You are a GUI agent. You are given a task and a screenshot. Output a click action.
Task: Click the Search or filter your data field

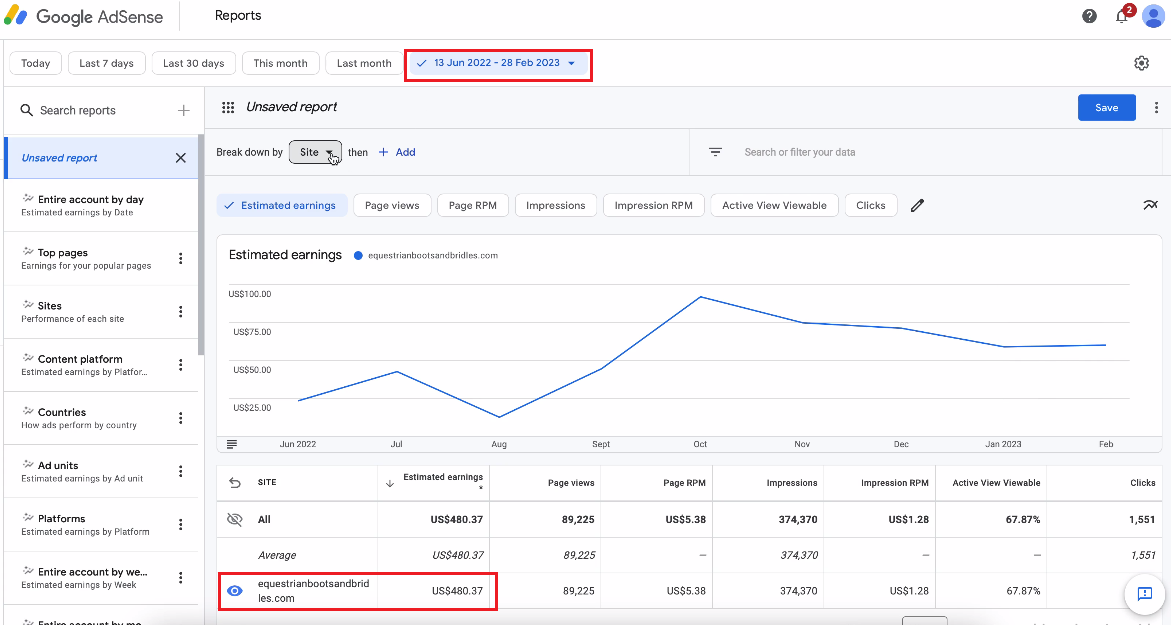800,153
